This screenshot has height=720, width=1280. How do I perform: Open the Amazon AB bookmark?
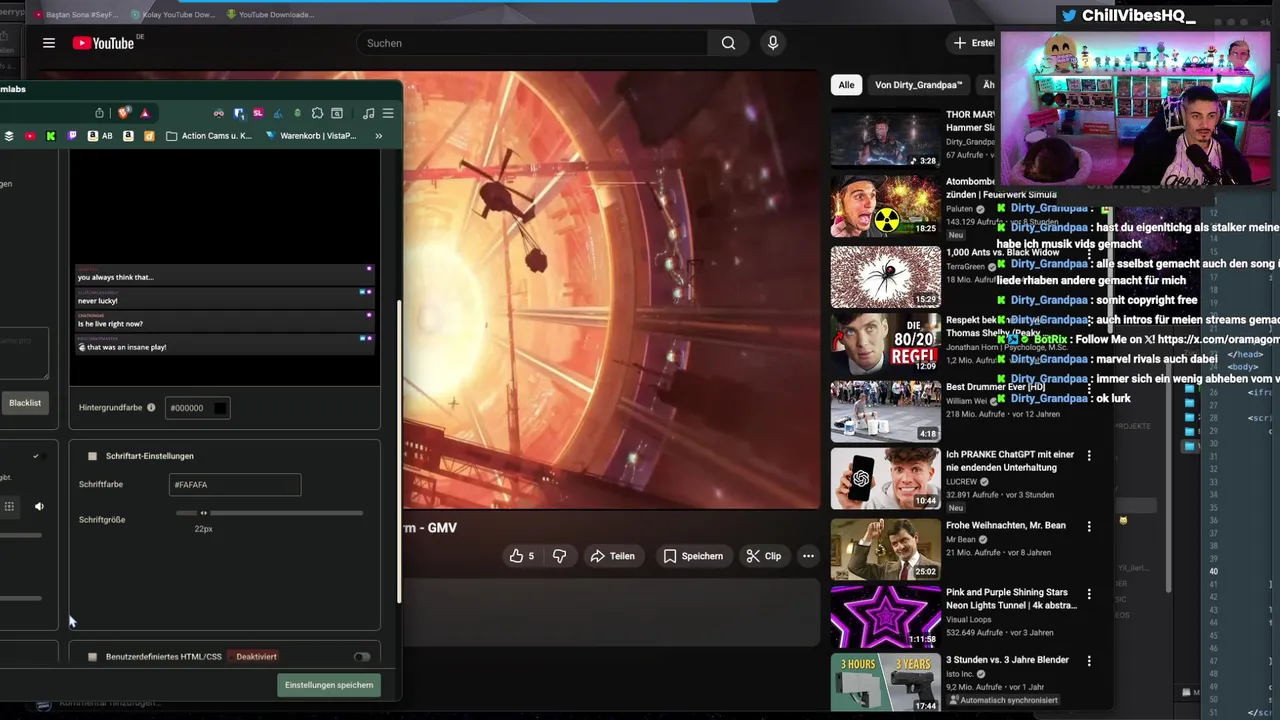pyautogui.click(x=100, y=136)
